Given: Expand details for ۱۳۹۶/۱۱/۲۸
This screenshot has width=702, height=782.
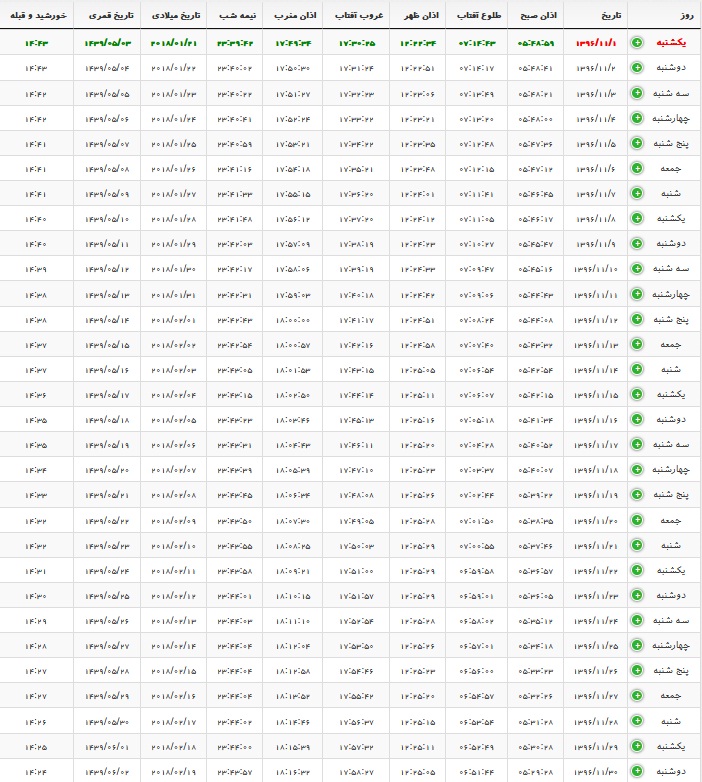Looking at the screenshot, I should point(637,721).
